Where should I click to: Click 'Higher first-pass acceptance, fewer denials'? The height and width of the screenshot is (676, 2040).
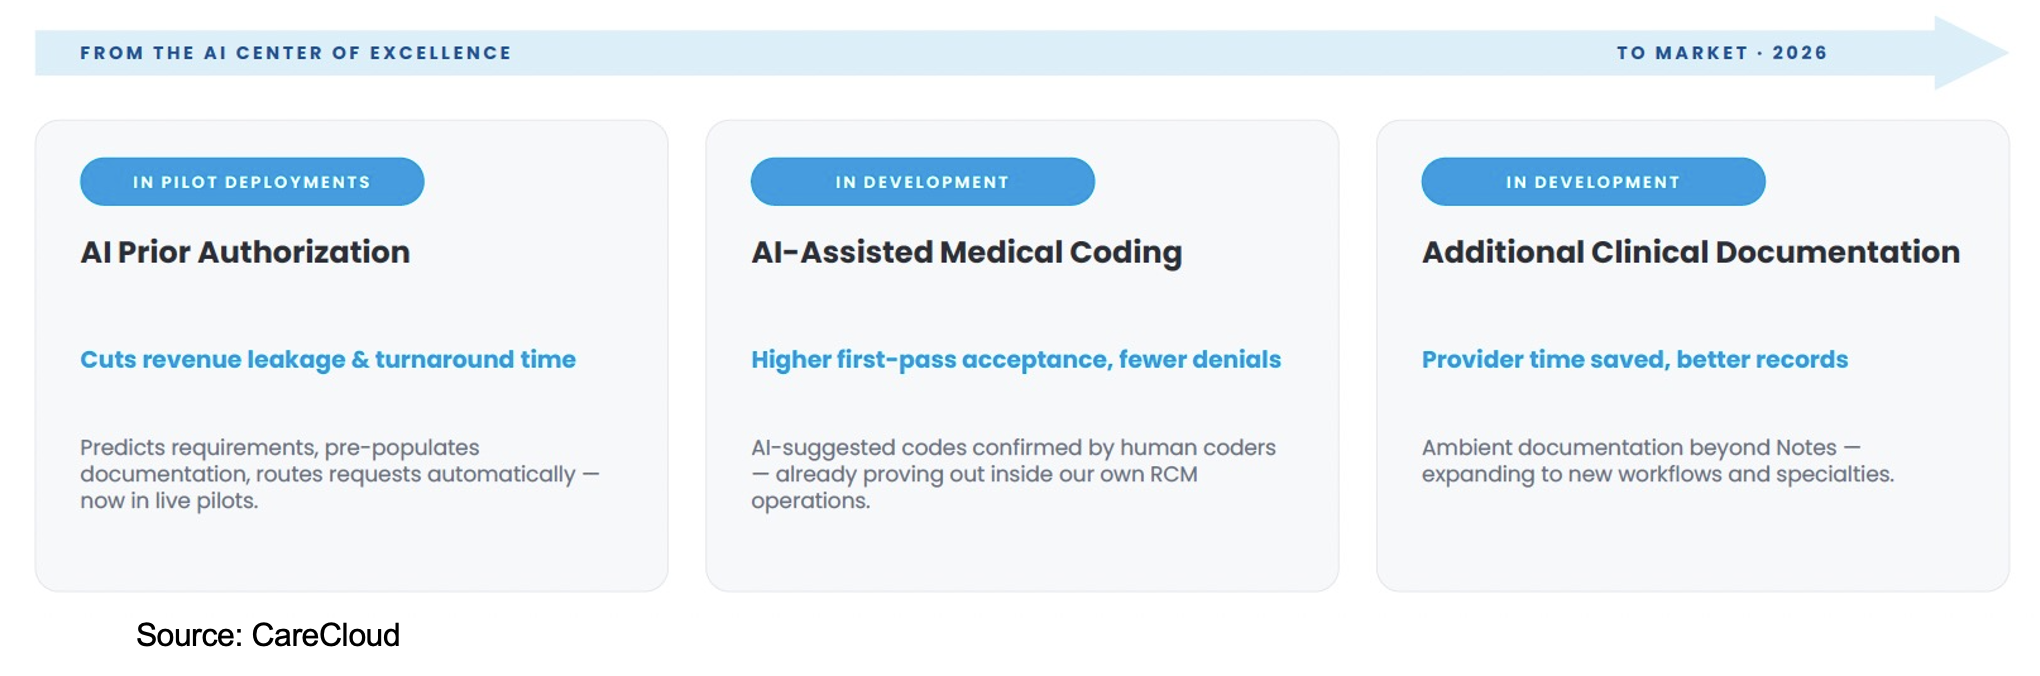click(x=1016, y=359)
